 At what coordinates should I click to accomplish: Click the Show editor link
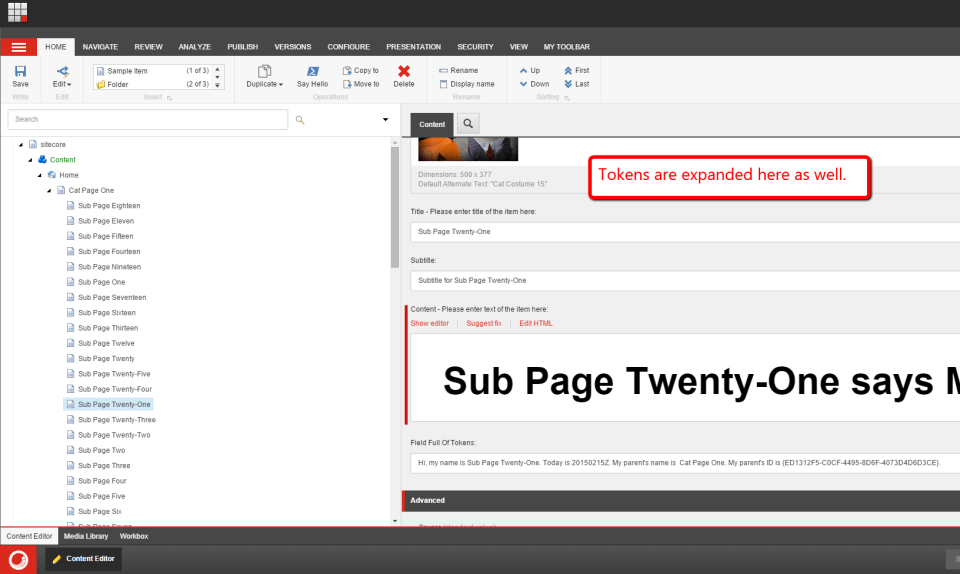[429, 323]
